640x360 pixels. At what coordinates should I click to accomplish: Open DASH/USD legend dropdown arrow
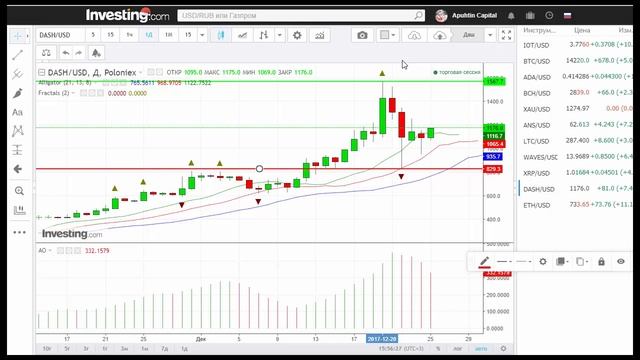[x=141, y=72]
